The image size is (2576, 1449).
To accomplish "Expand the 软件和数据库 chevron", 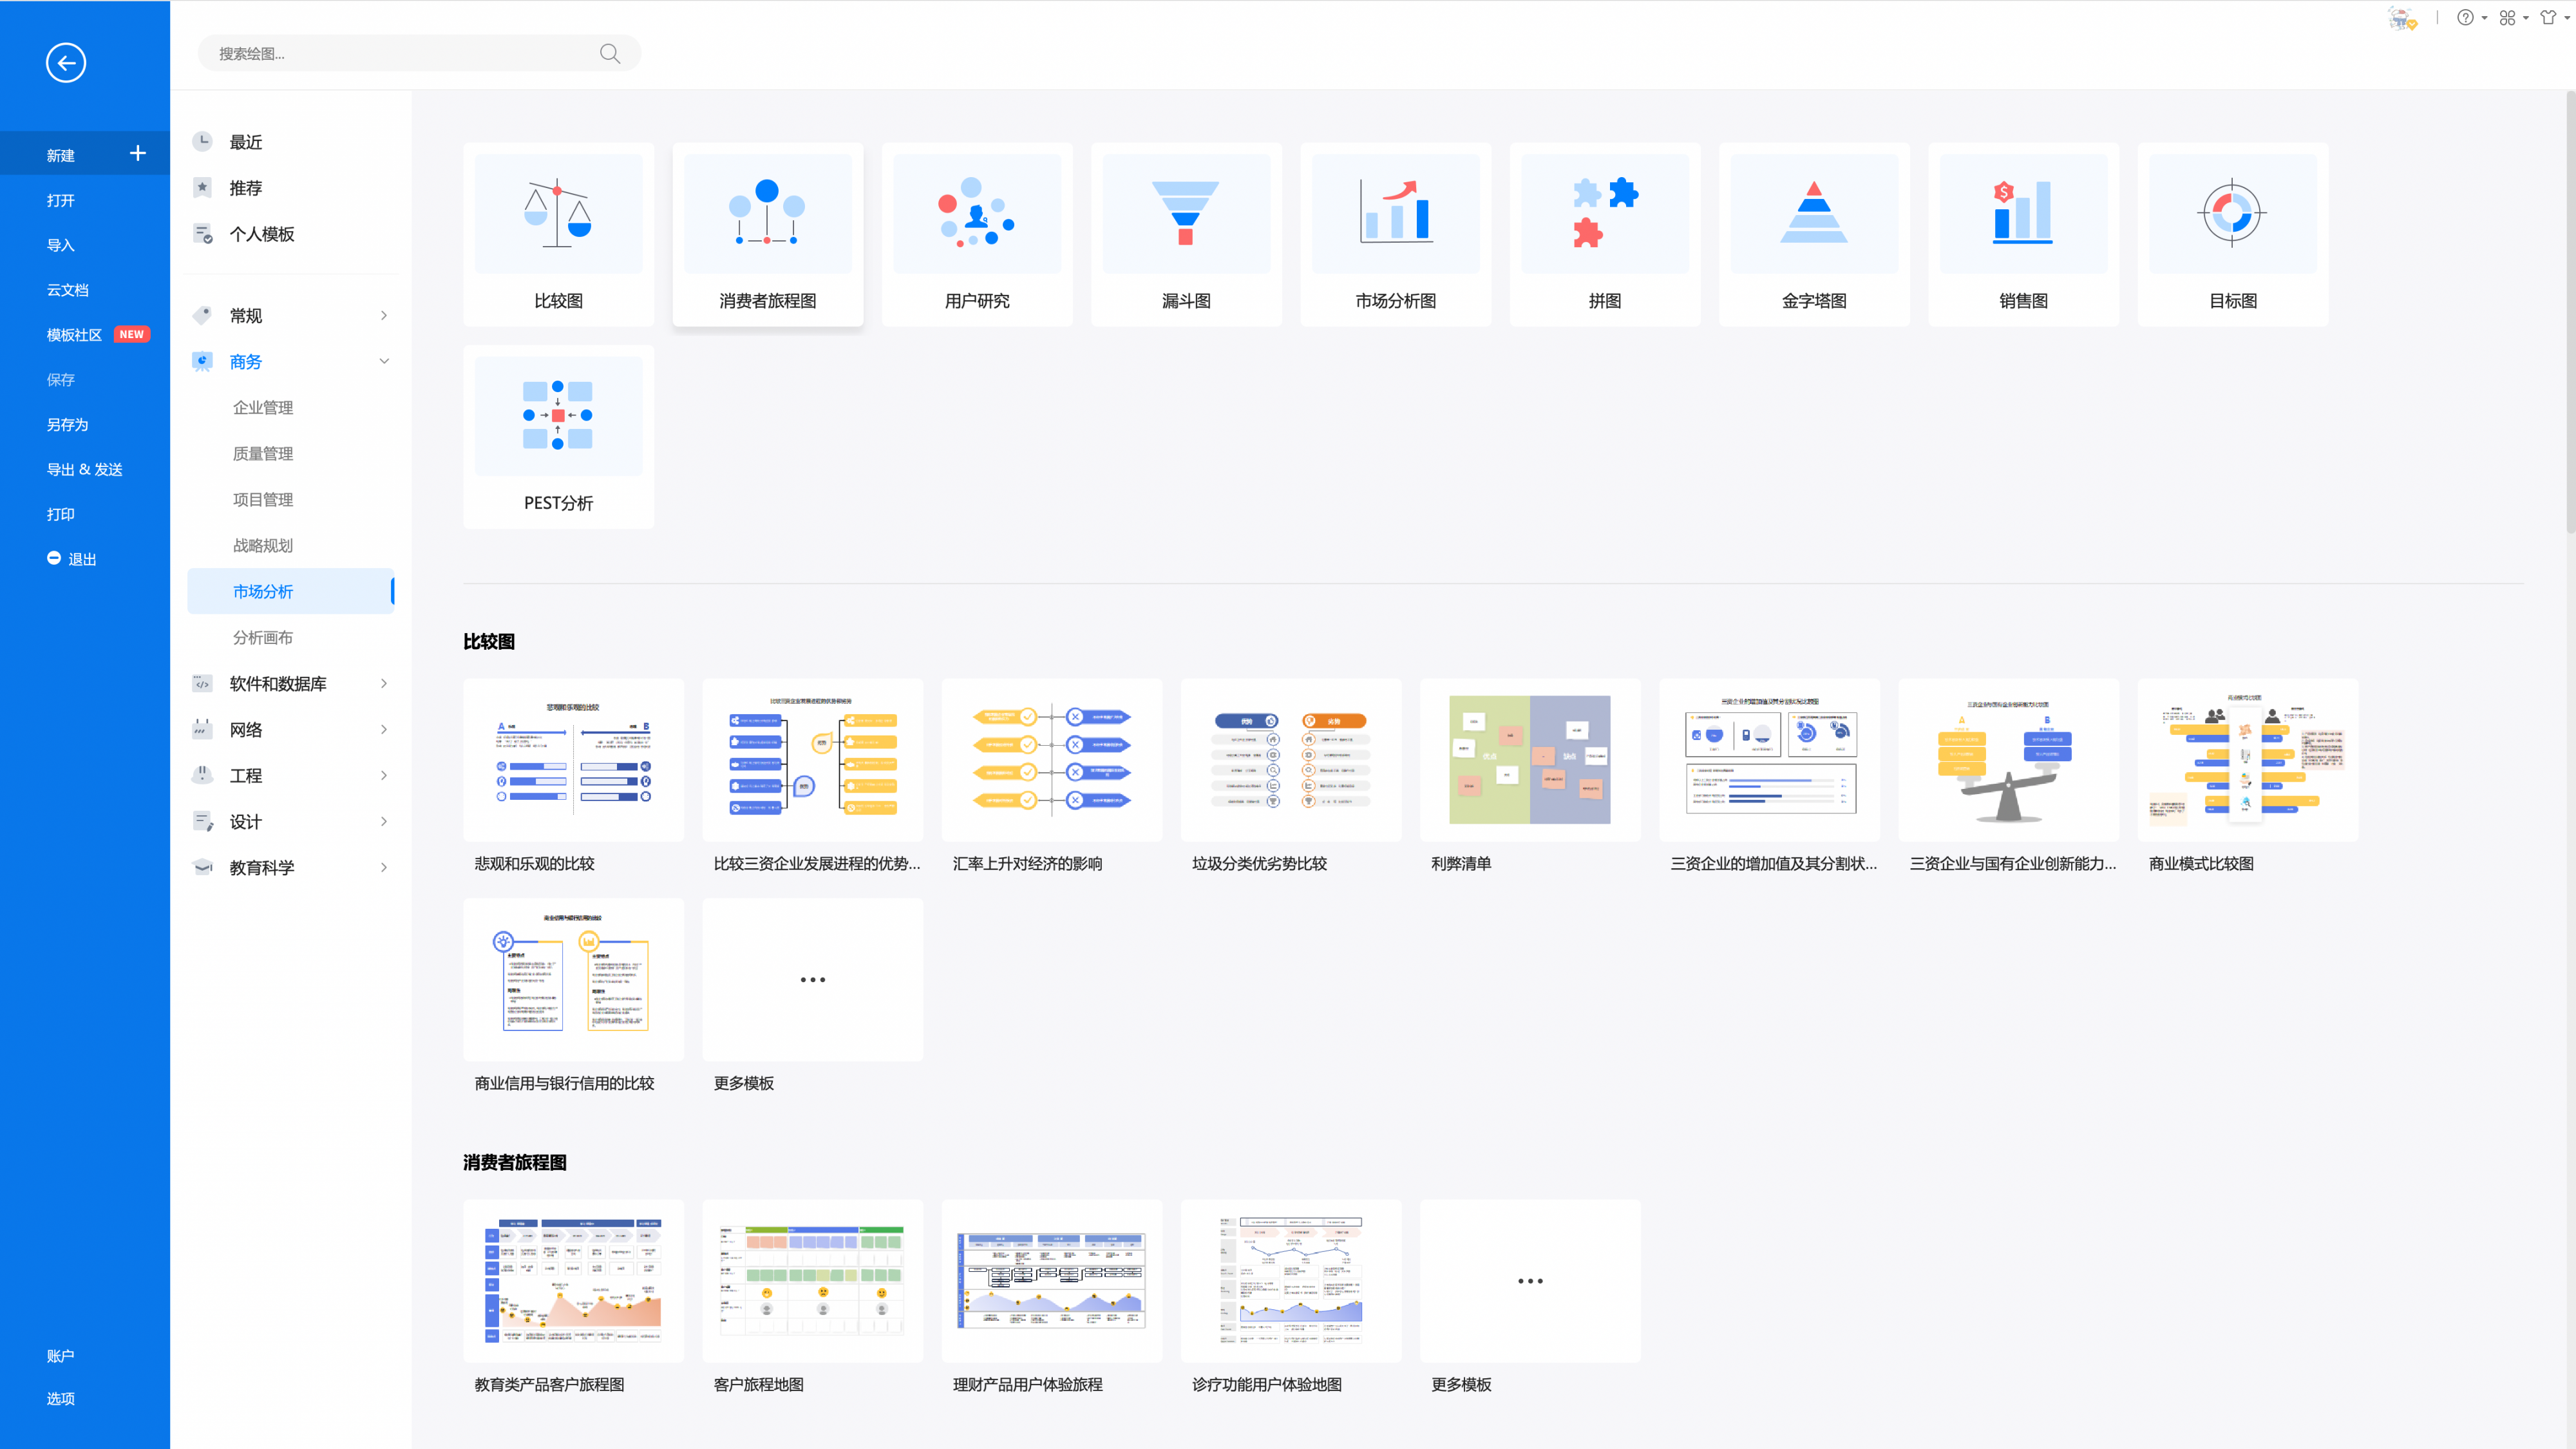I will coord(384,683).
